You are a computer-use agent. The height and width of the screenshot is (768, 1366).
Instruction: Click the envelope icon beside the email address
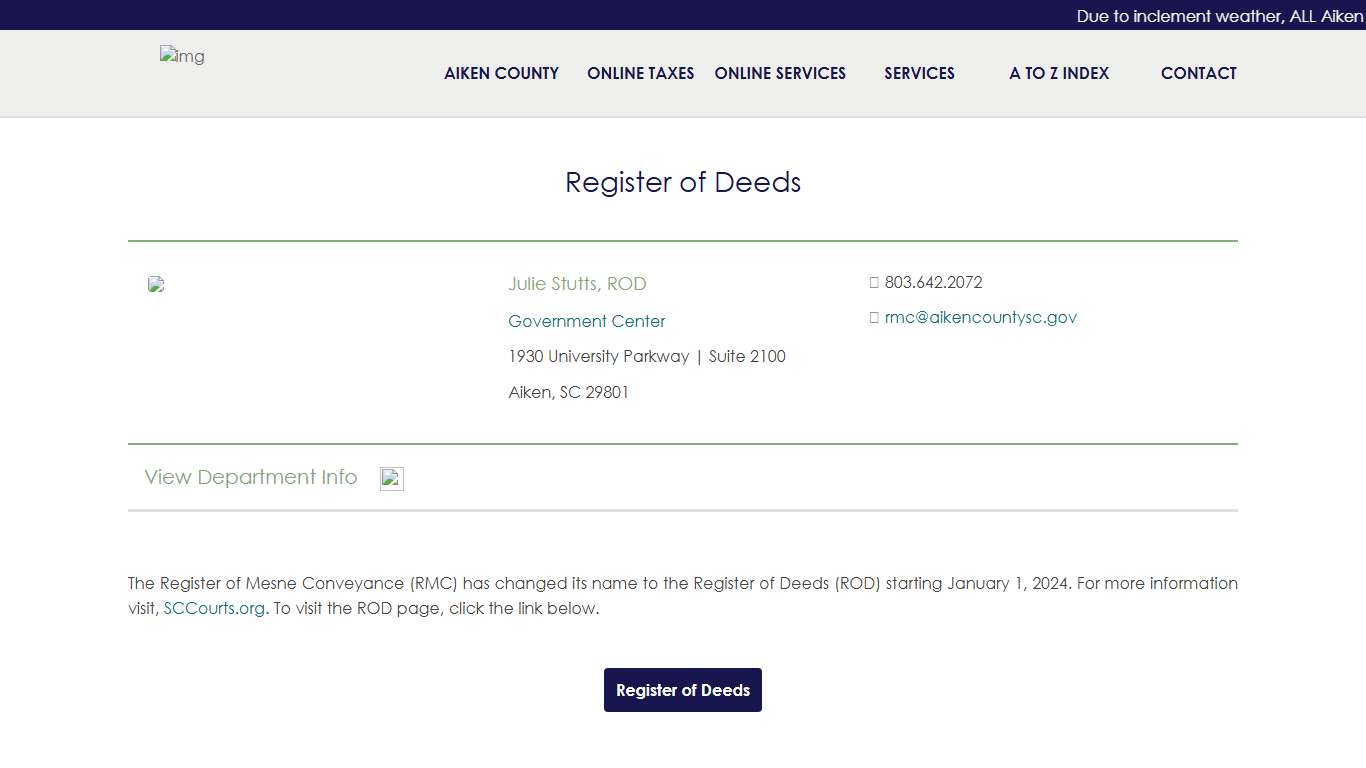874,317
